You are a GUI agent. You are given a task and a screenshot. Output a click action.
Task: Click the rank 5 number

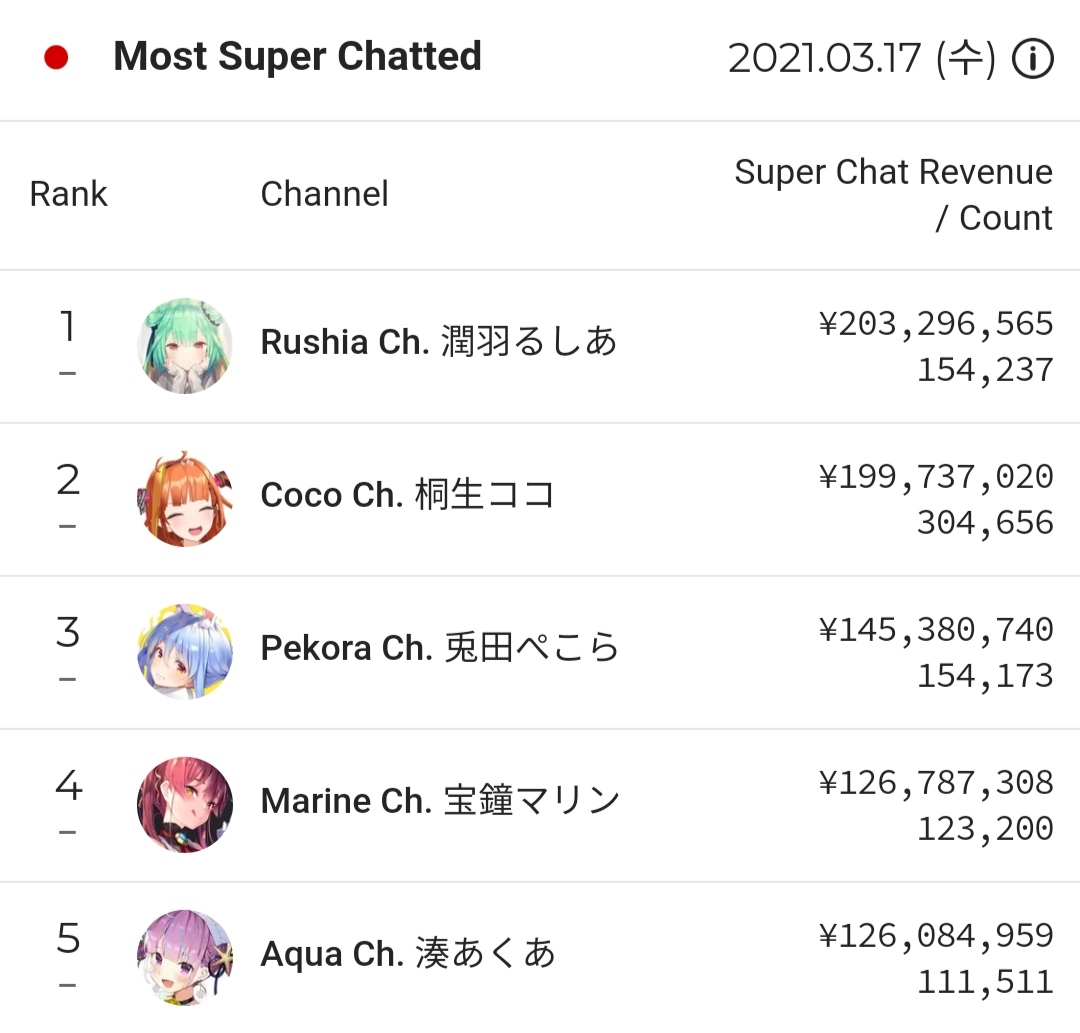pos(68,939)
